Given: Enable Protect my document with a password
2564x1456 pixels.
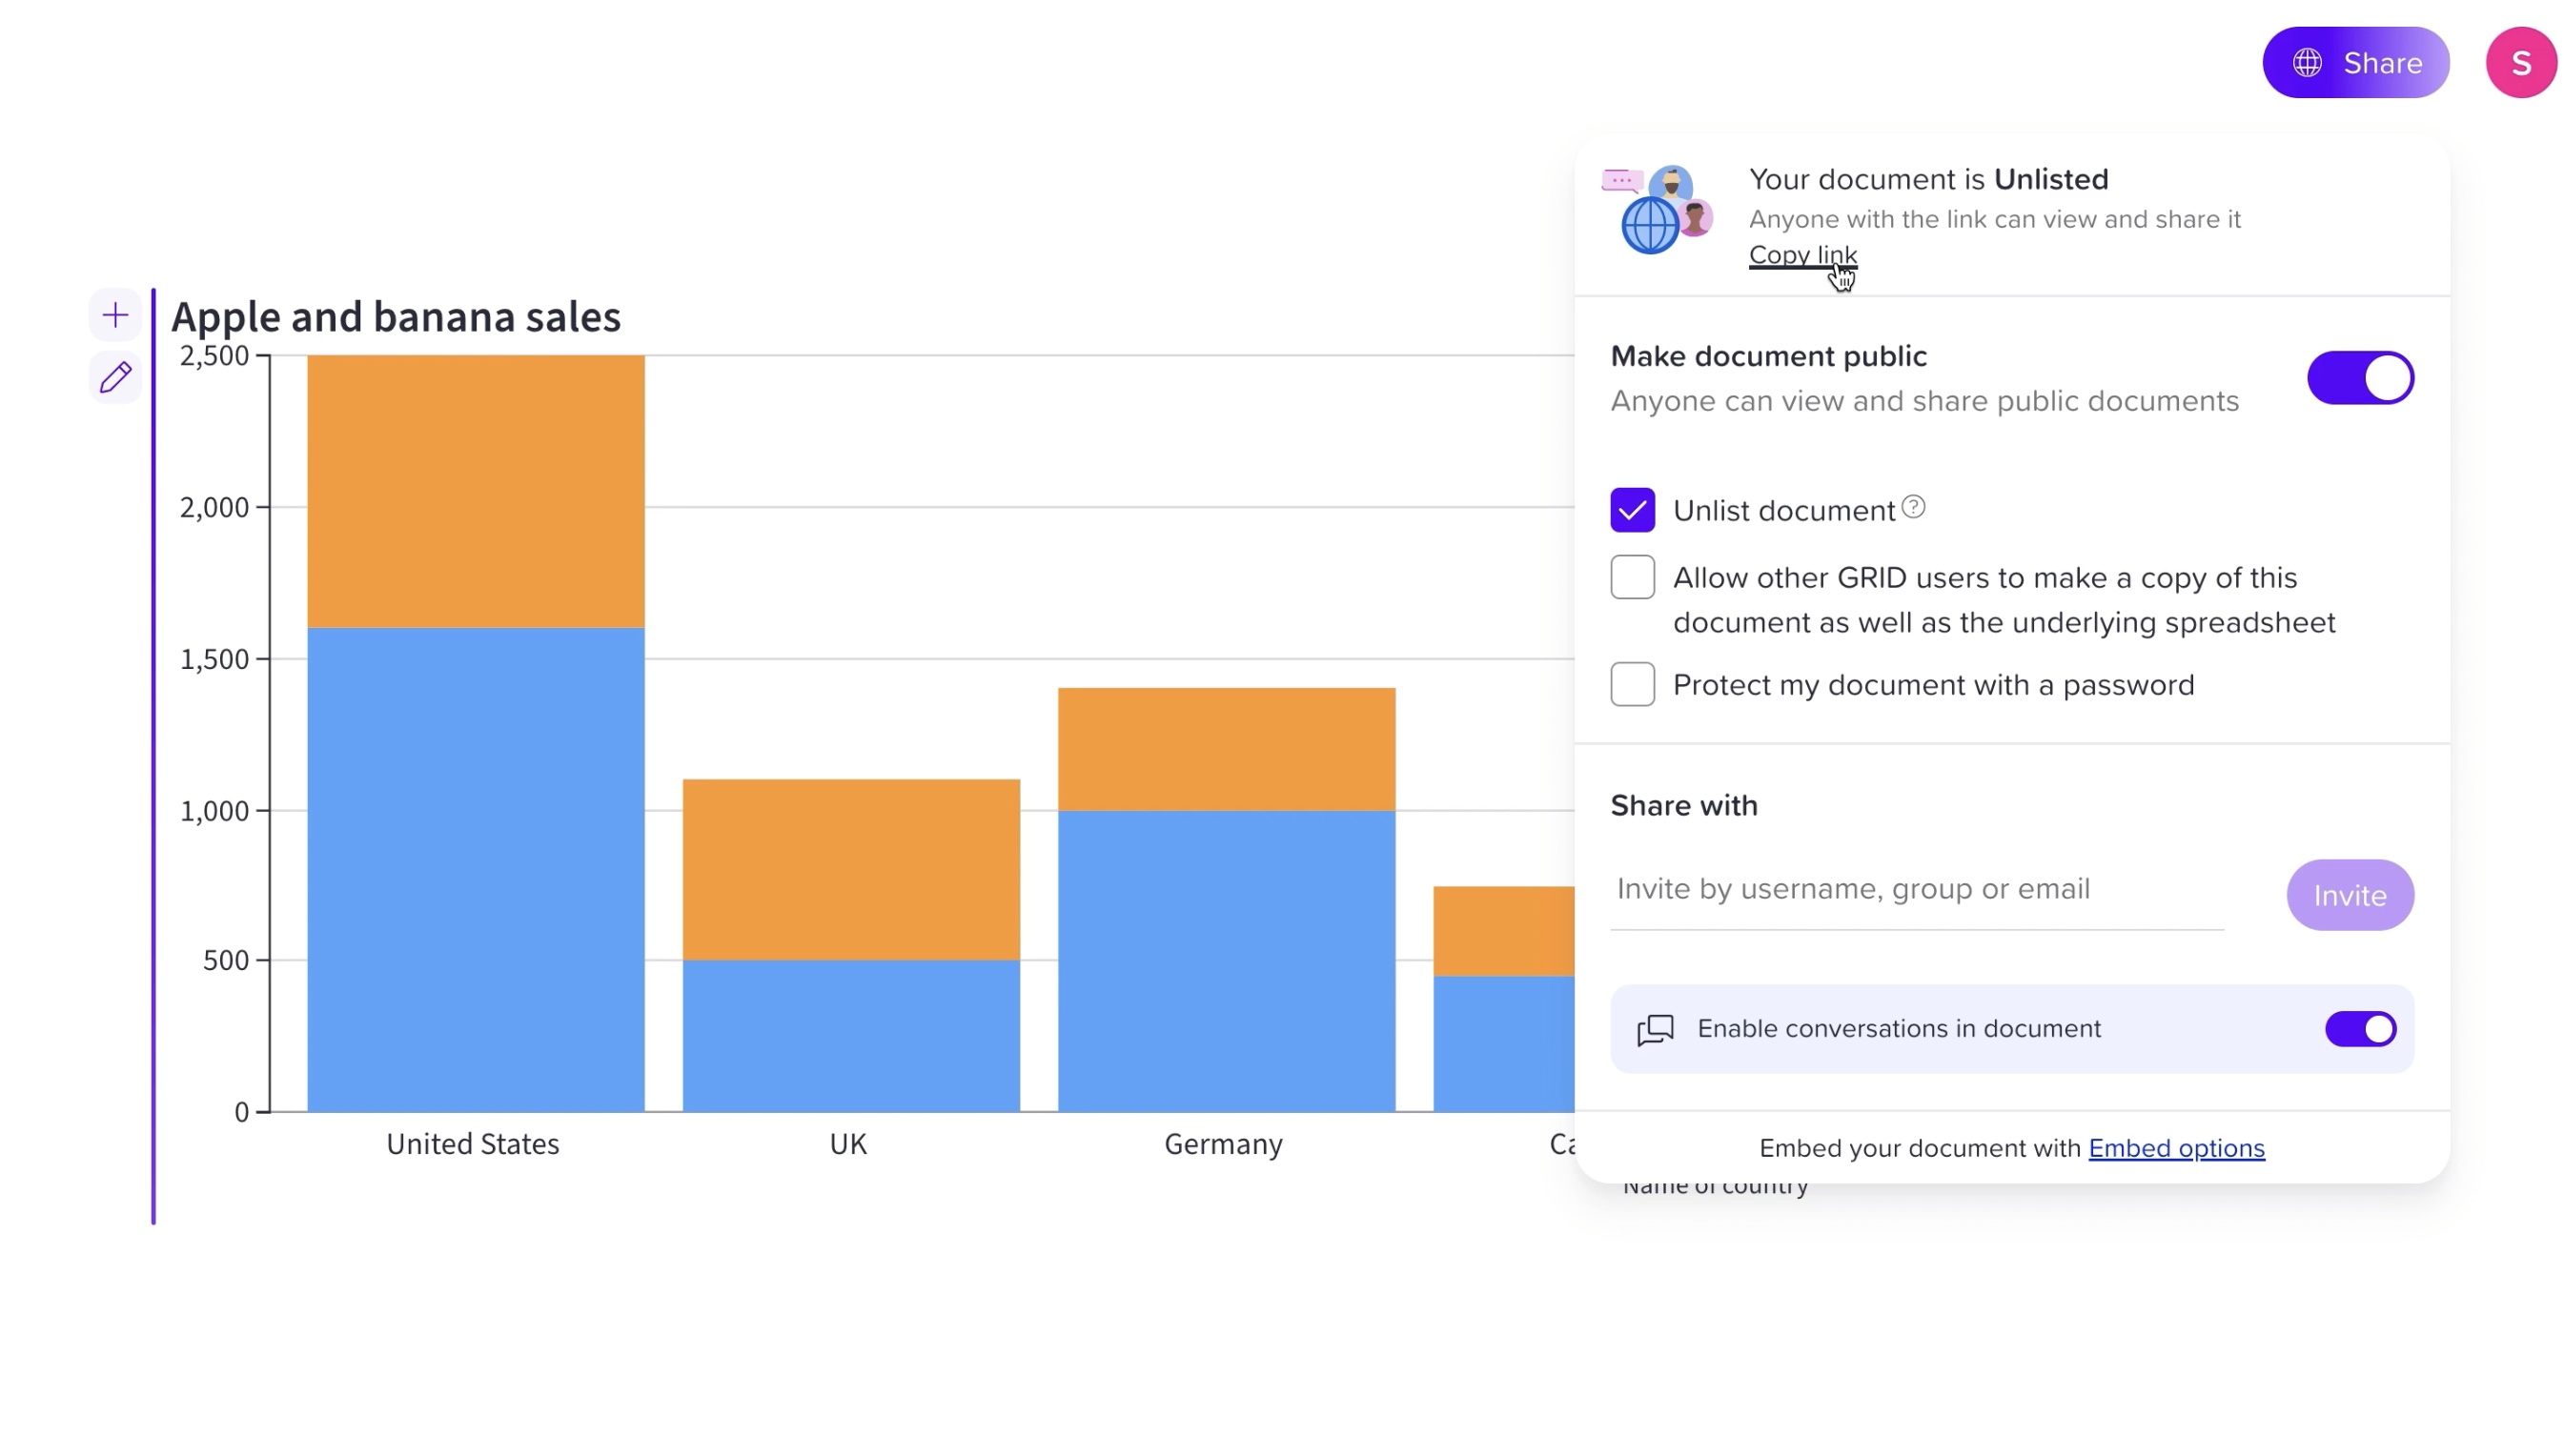Looking at the screenshot, I should 1632,684.
